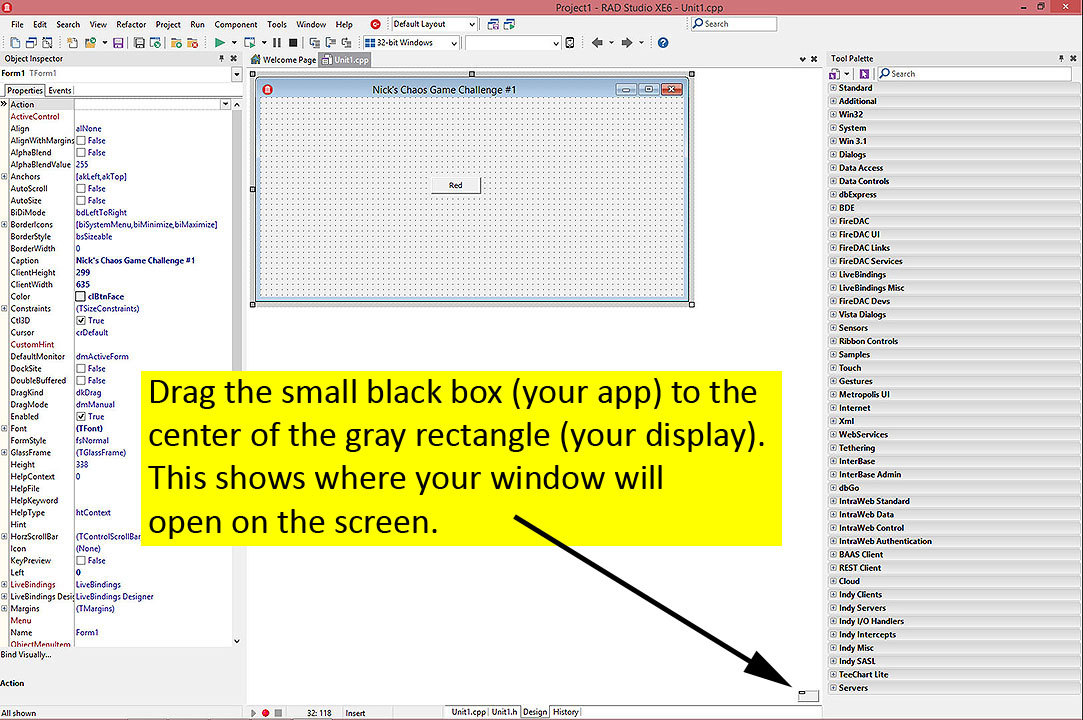Click the Set Debug Desktop icon
The image size is (1083, 720).
[510, 24]
